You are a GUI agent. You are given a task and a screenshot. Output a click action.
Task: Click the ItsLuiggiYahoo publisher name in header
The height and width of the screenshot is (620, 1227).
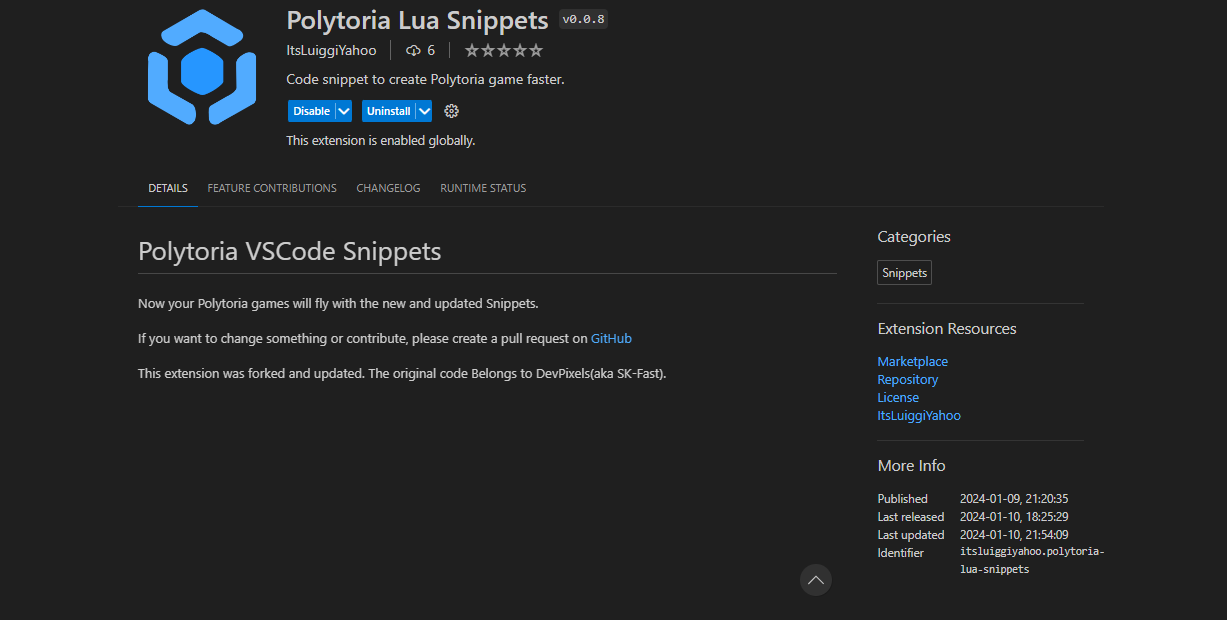(x=332, y=50)
